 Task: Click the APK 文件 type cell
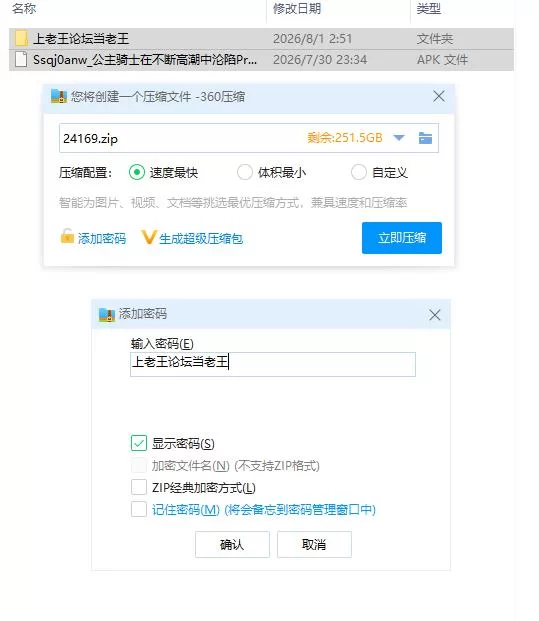click(442, 60)
